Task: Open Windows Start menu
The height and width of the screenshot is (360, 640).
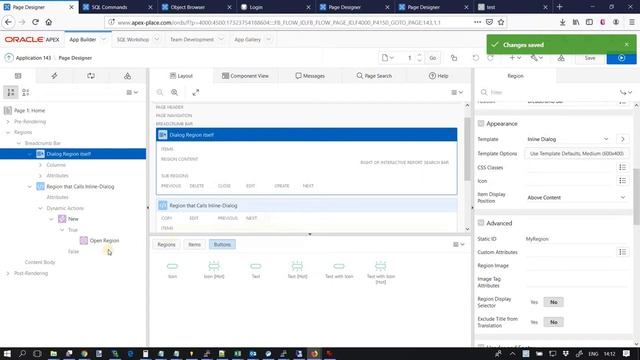Action: click(7, 353)
